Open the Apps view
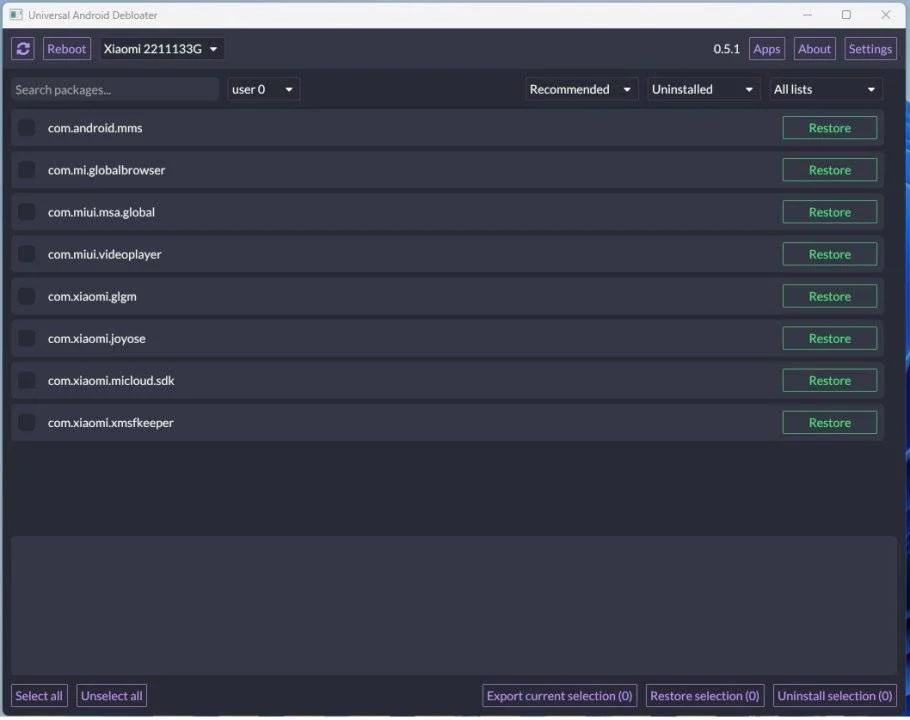 [x=766, y=49]
